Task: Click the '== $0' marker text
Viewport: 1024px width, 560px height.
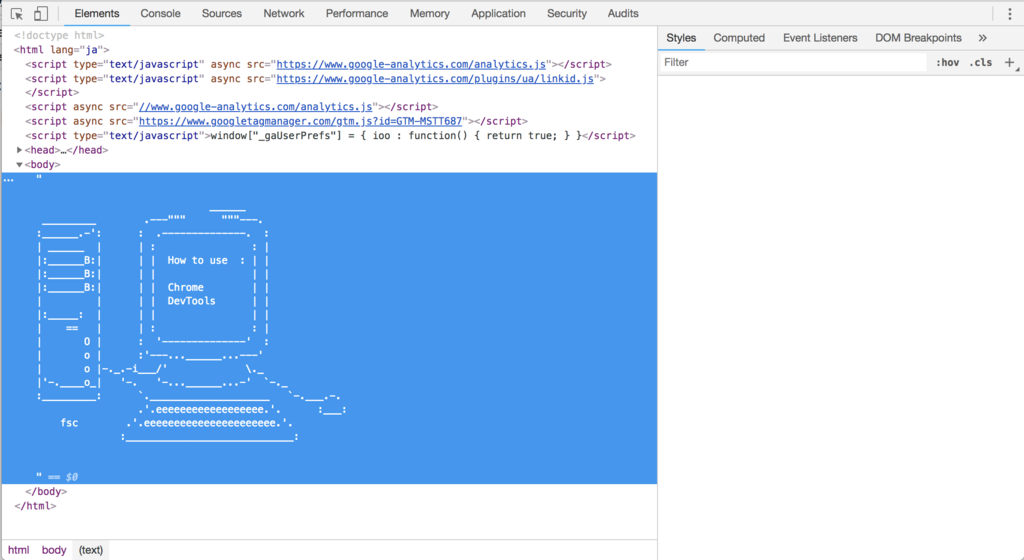Action: point(63,477)
